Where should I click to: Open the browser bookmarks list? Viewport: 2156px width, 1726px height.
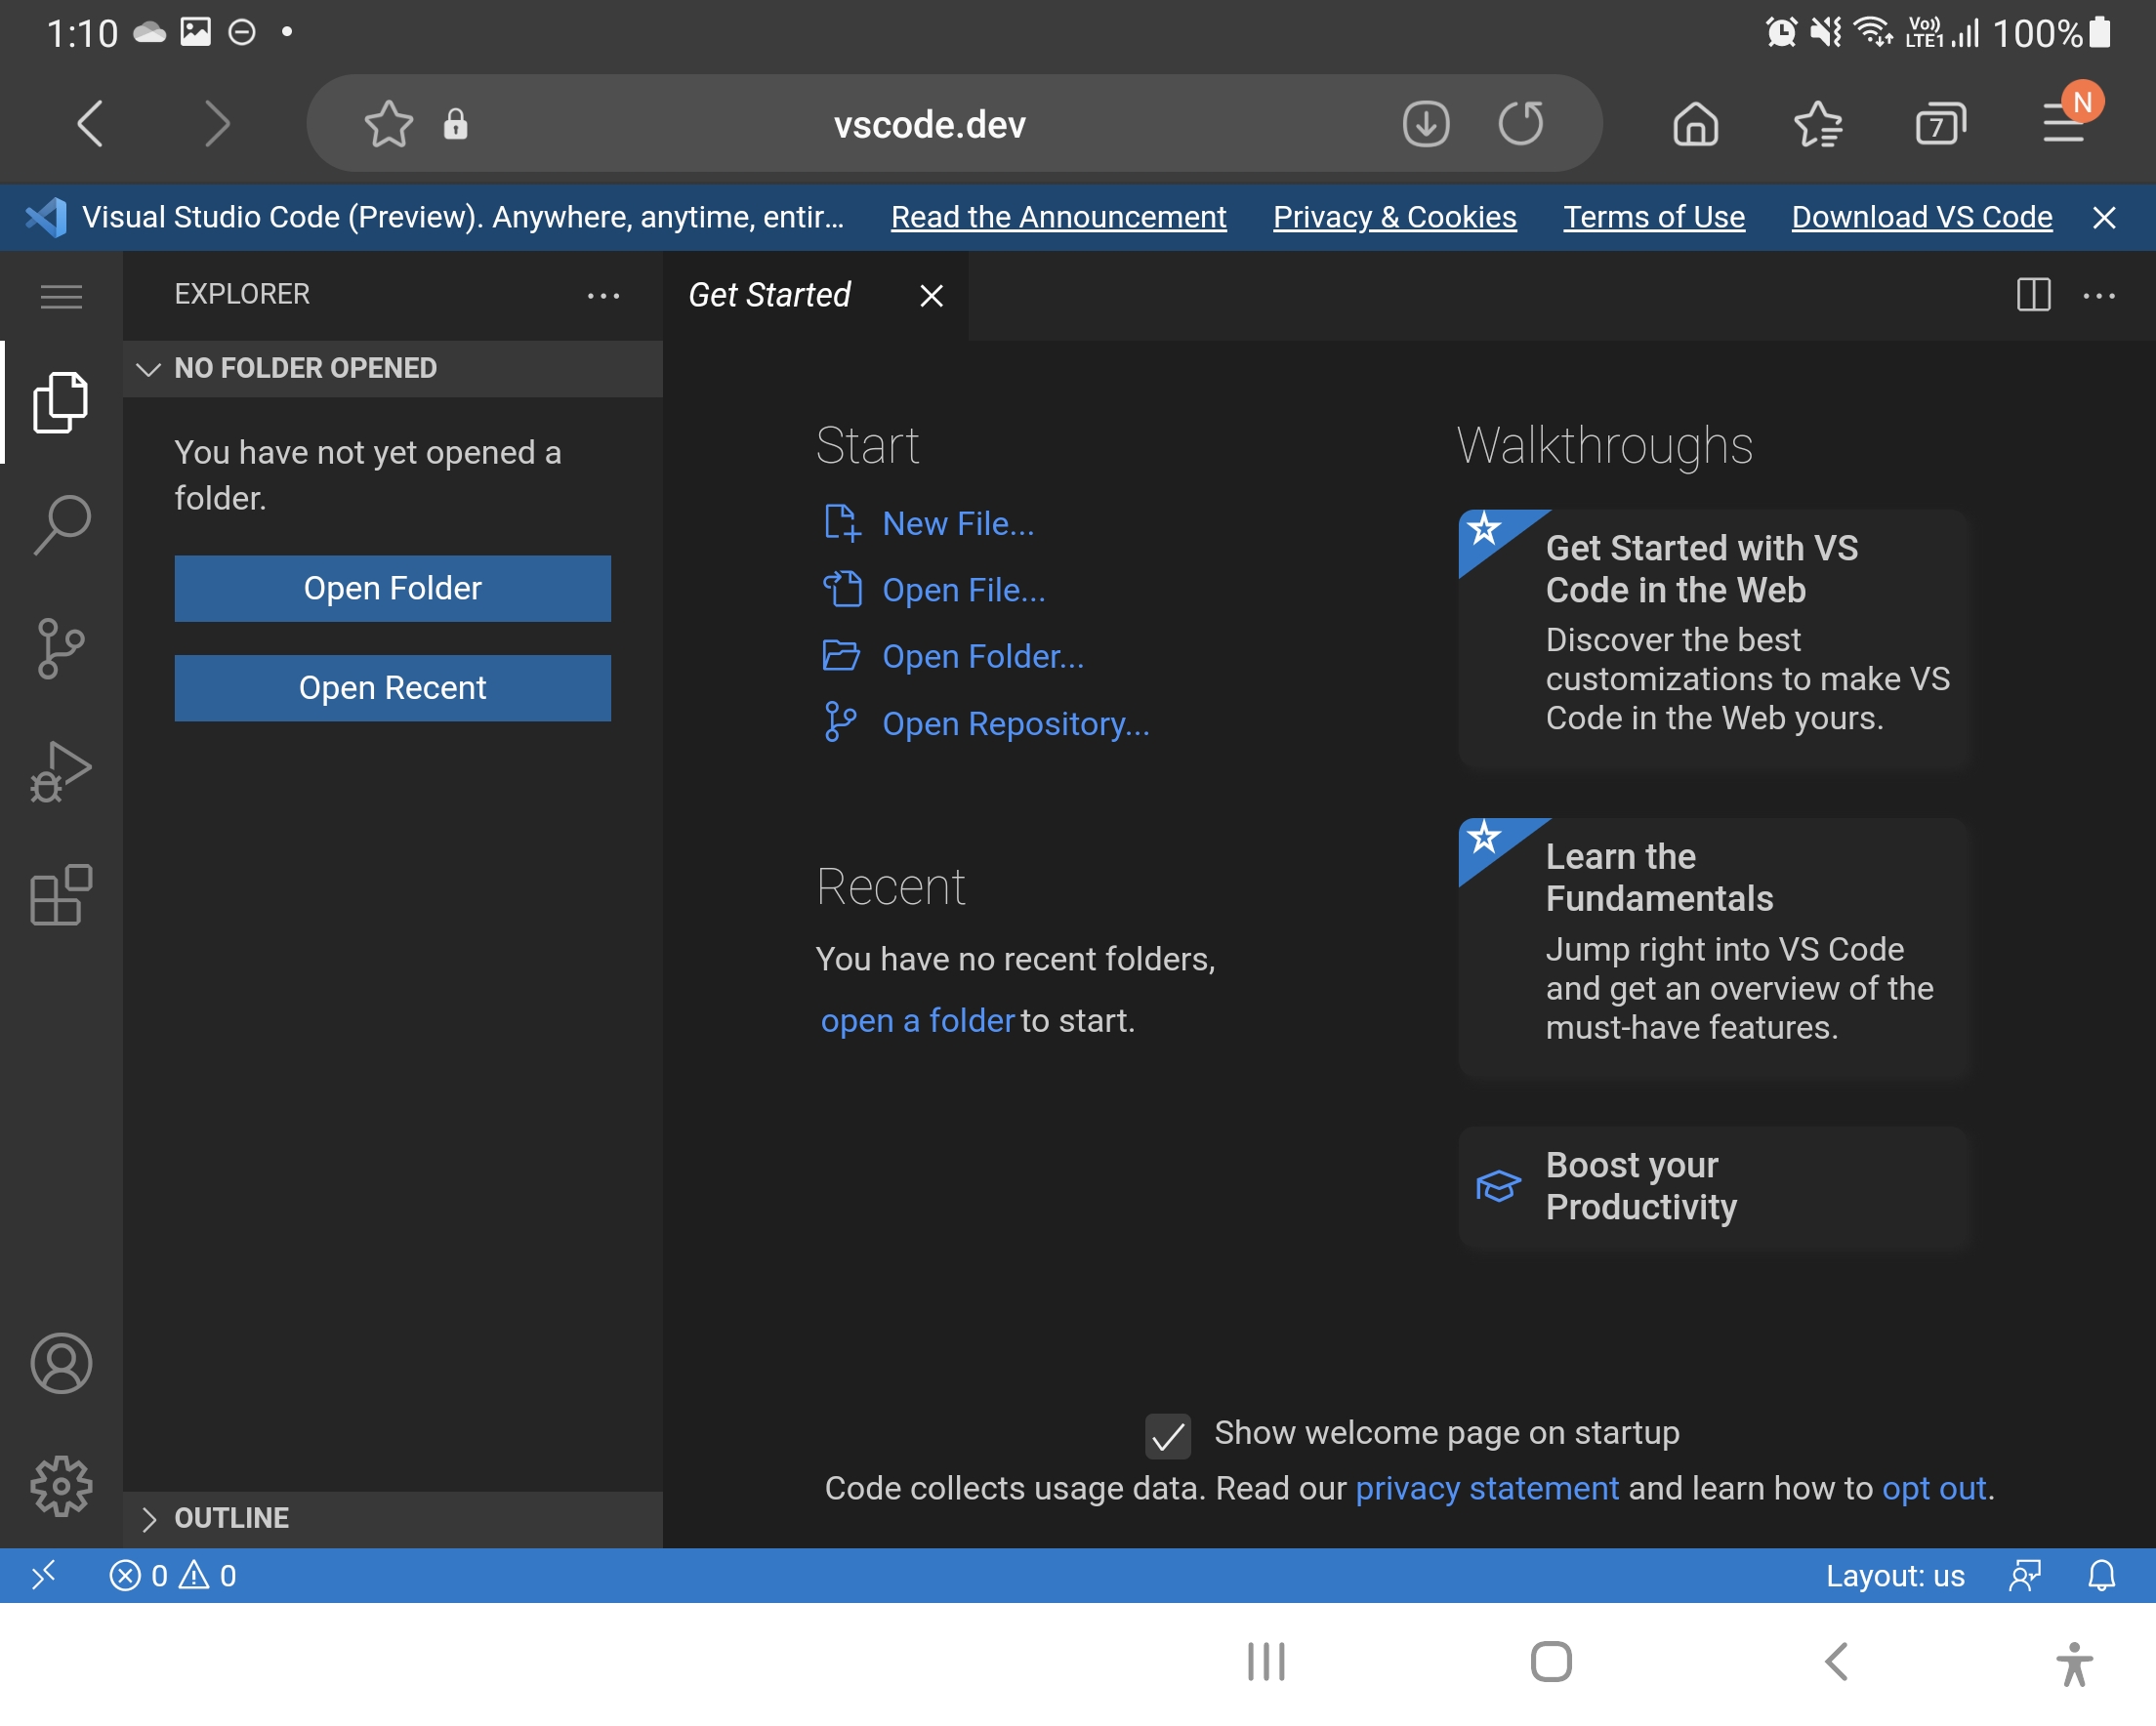click(x=1817, y=124)
